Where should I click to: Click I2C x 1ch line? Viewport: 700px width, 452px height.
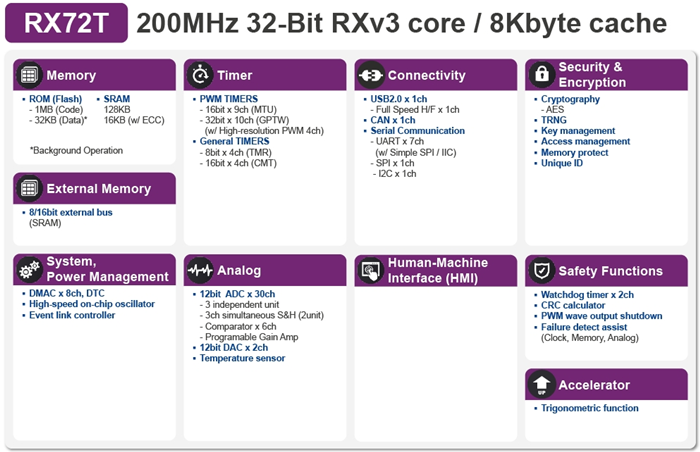point(397,174)
